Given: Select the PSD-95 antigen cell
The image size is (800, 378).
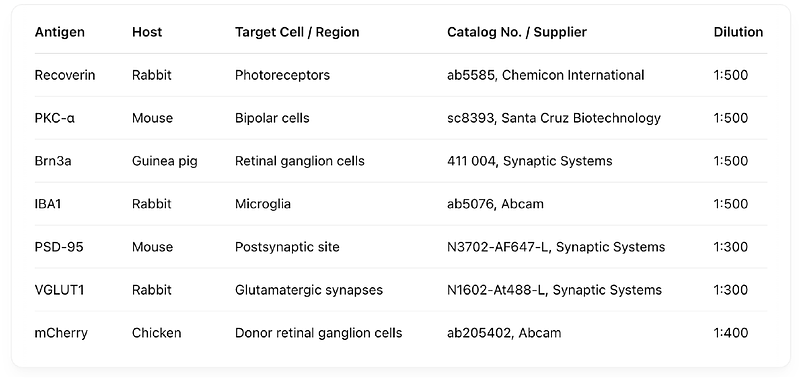Looking at the screenshot, I should (59, 247).
